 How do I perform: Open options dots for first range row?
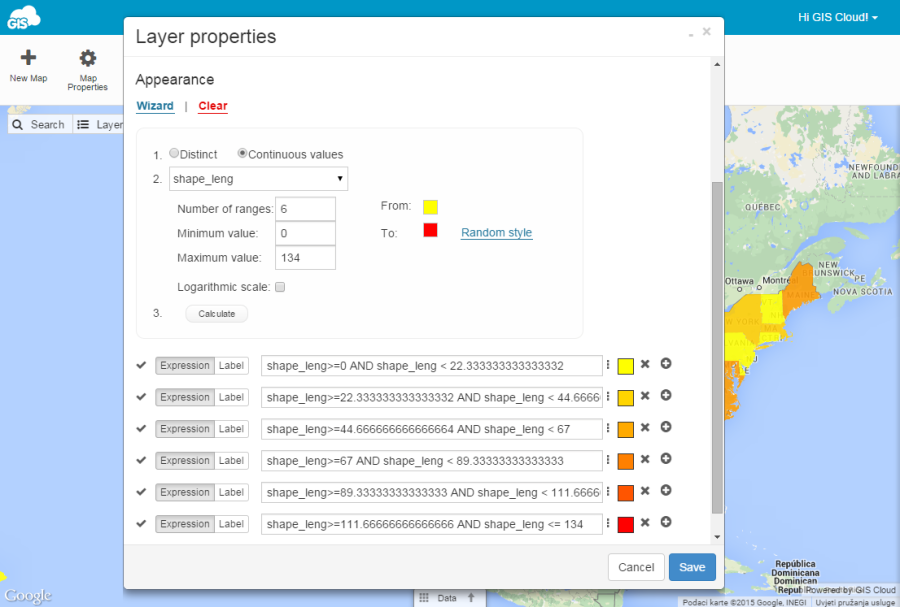[608, 364]
